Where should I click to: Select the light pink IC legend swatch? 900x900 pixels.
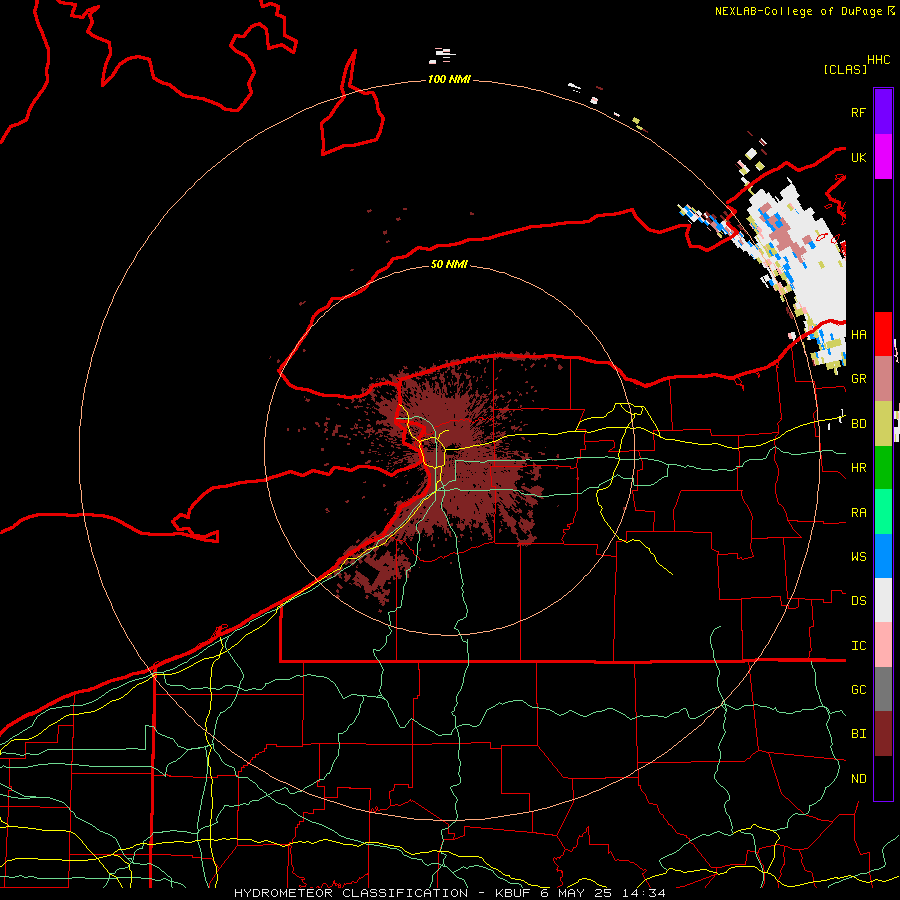(x=883, y=645)
